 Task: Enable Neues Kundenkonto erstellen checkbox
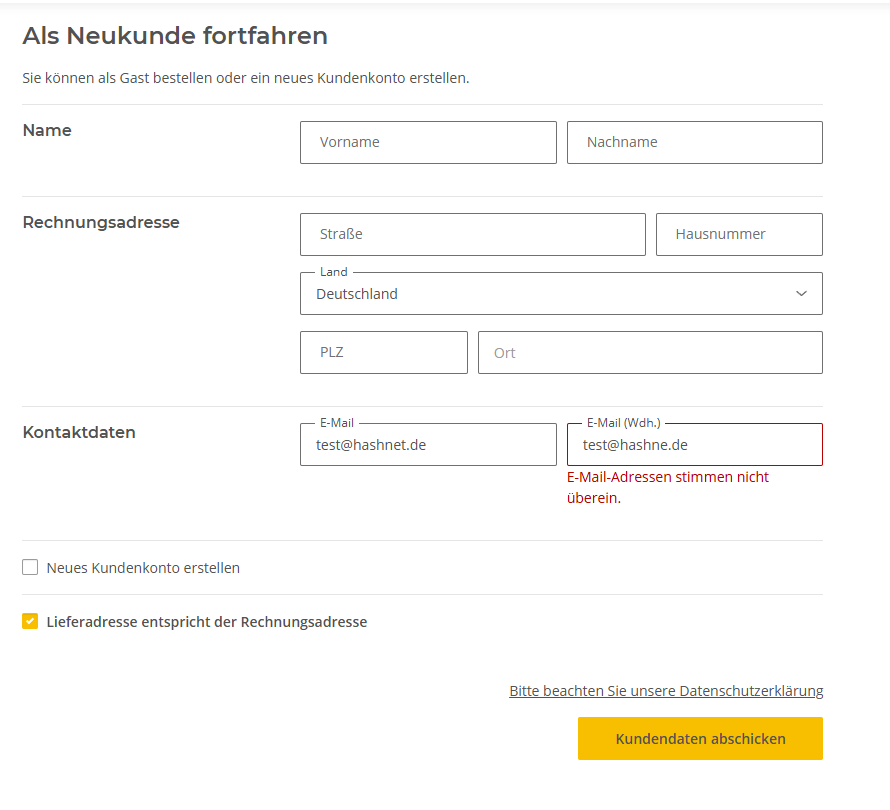pyautogui.click(x=30, y=567)
